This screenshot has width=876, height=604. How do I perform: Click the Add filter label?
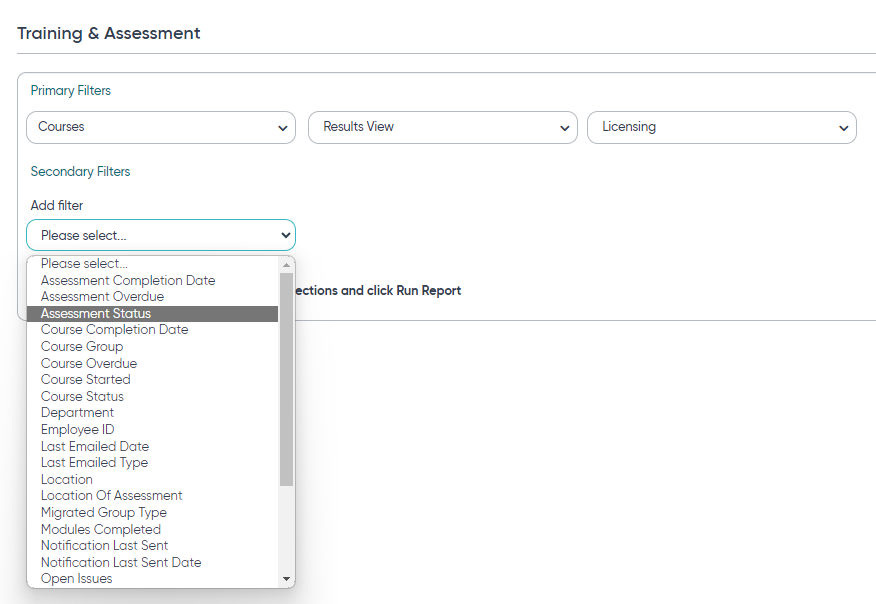point(57,206)
